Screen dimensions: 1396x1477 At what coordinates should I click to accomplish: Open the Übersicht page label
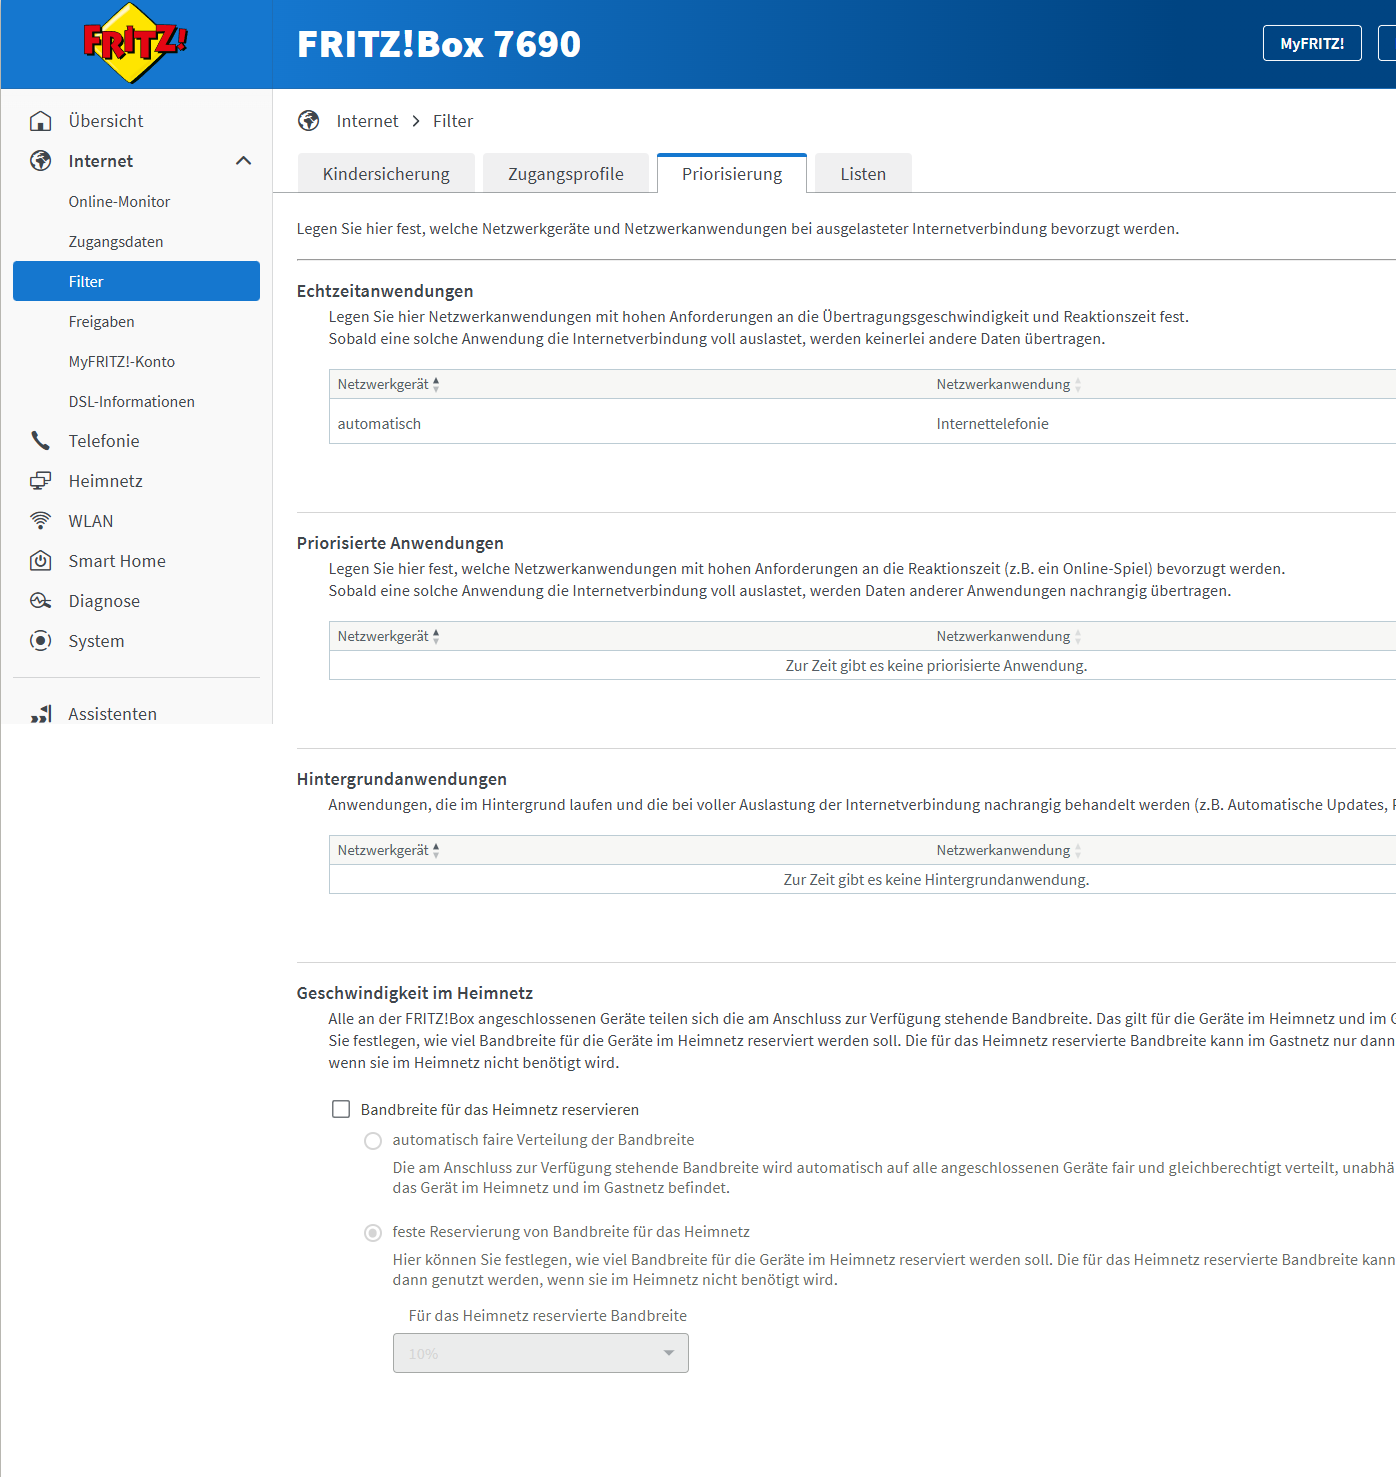(x=106, y=121)
